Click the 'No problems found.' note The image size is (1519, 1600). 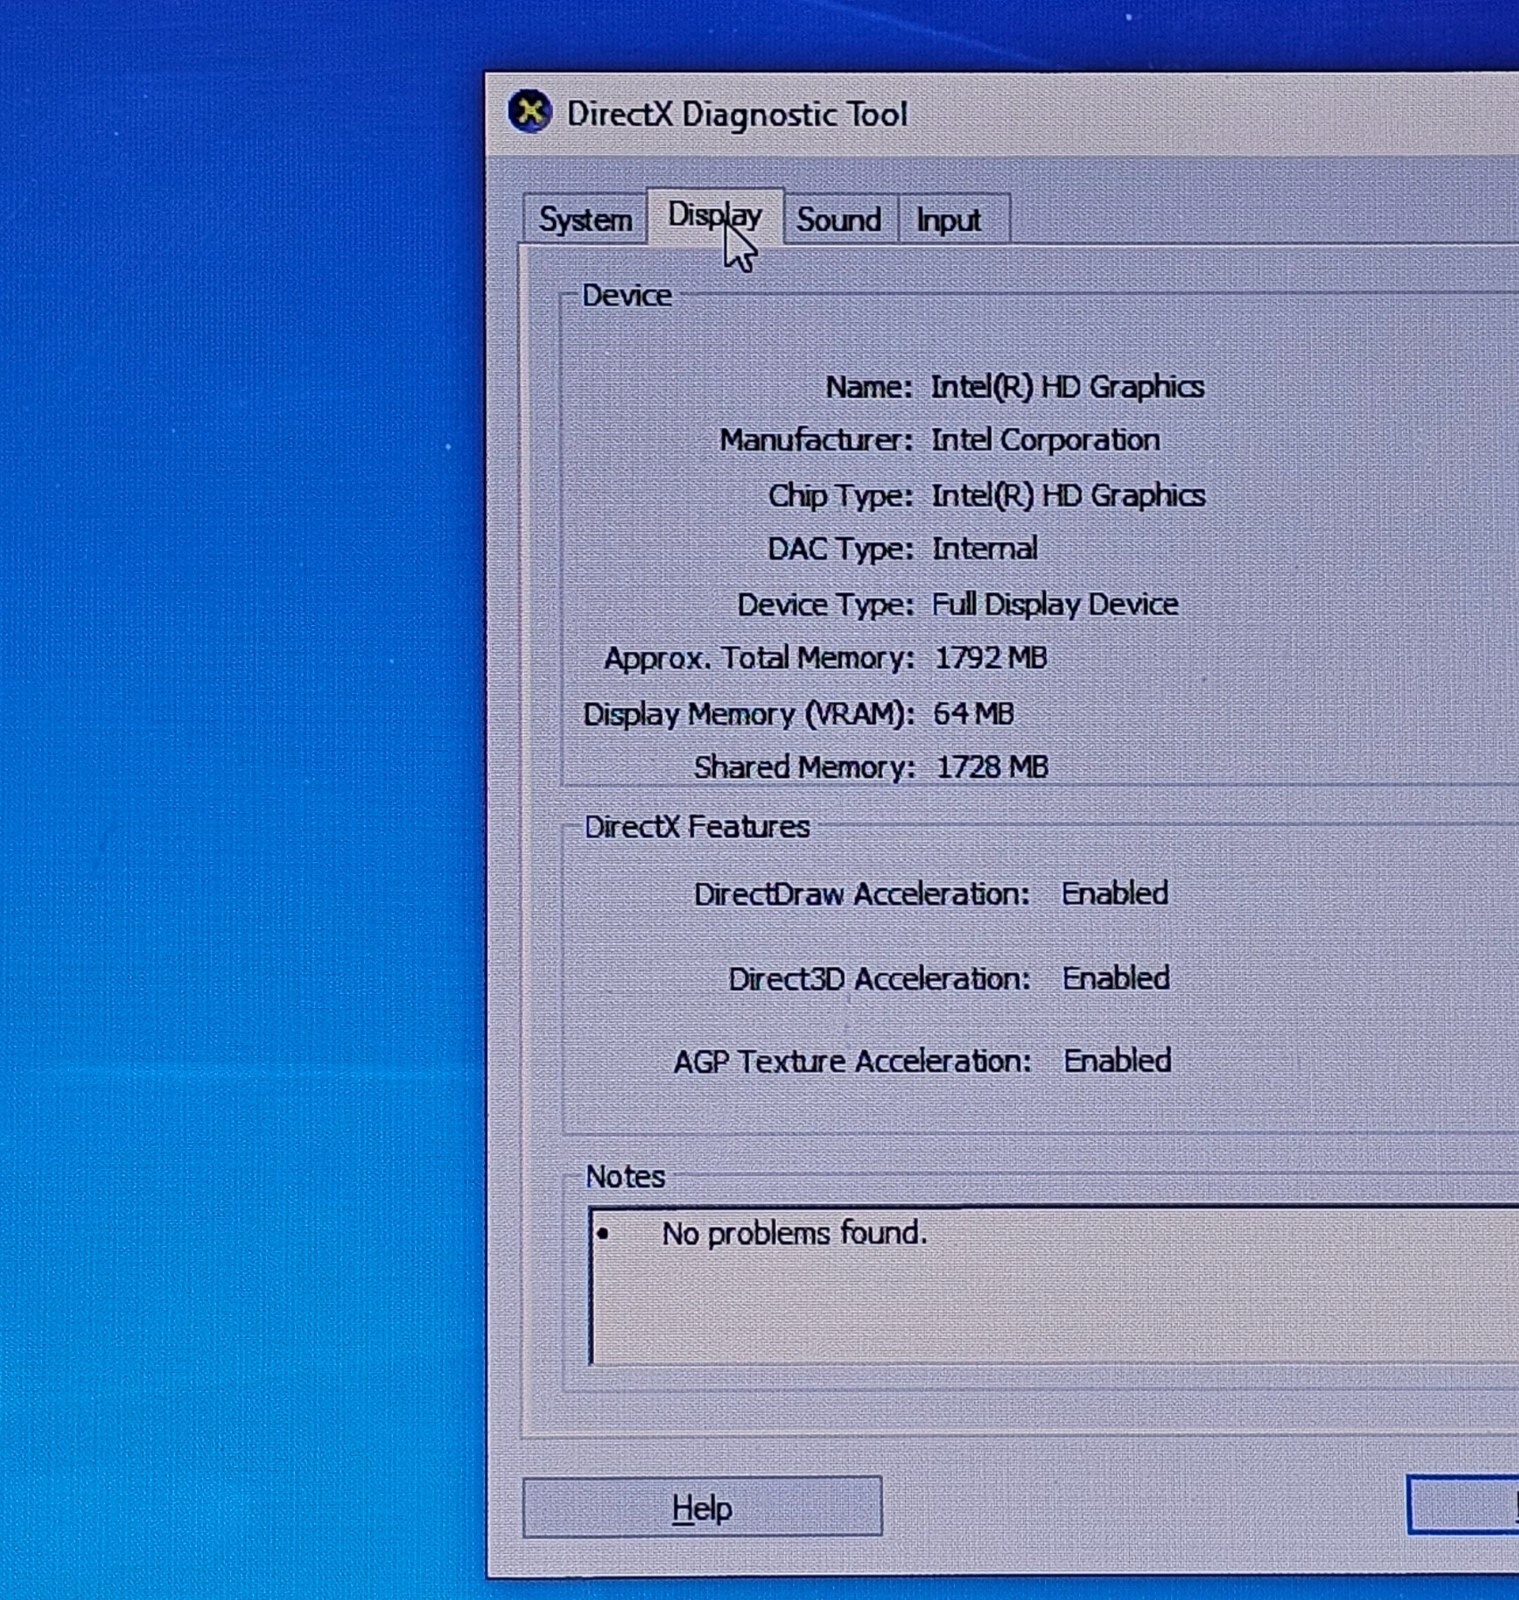(795, 1233)
